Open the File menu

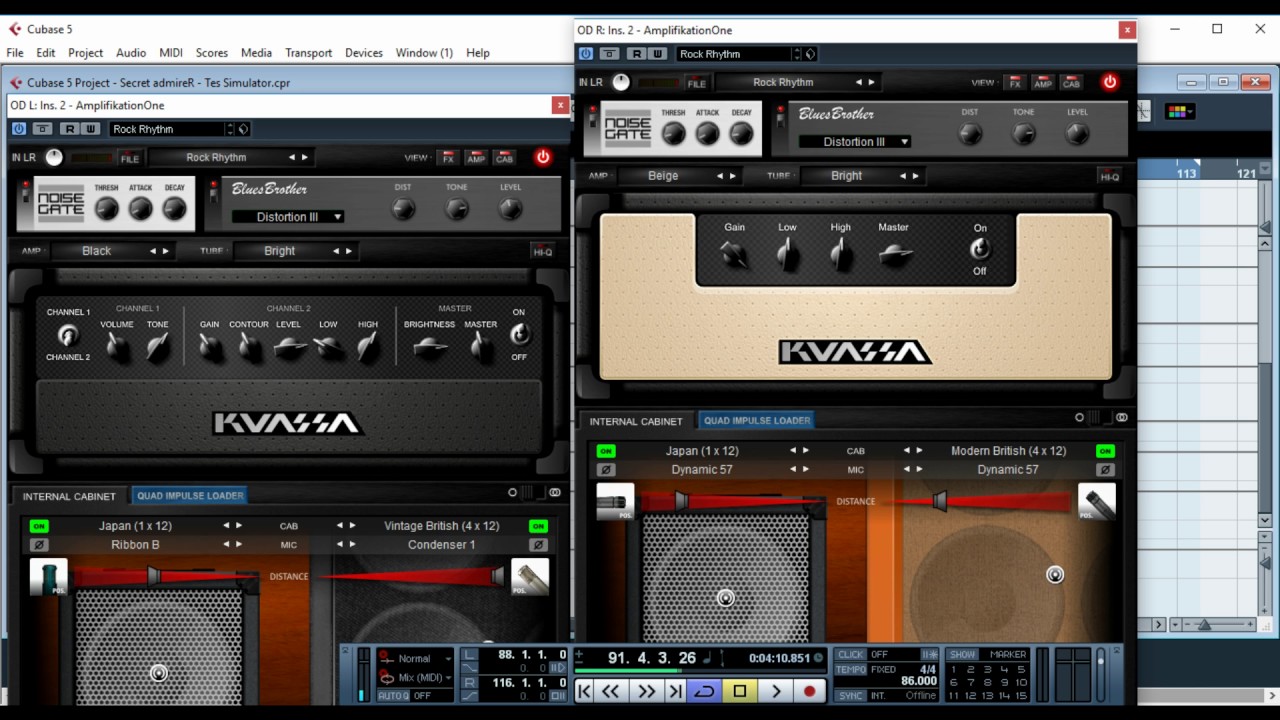coord(15,53)
